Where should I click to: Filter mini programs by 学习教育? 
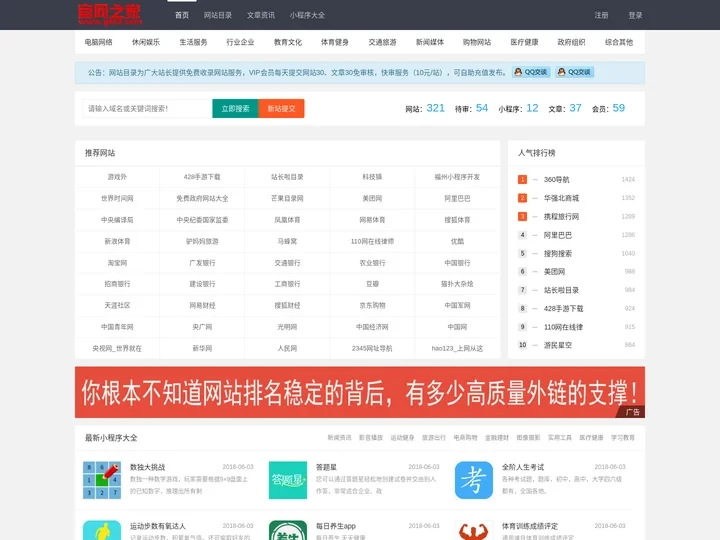point(623,438)
